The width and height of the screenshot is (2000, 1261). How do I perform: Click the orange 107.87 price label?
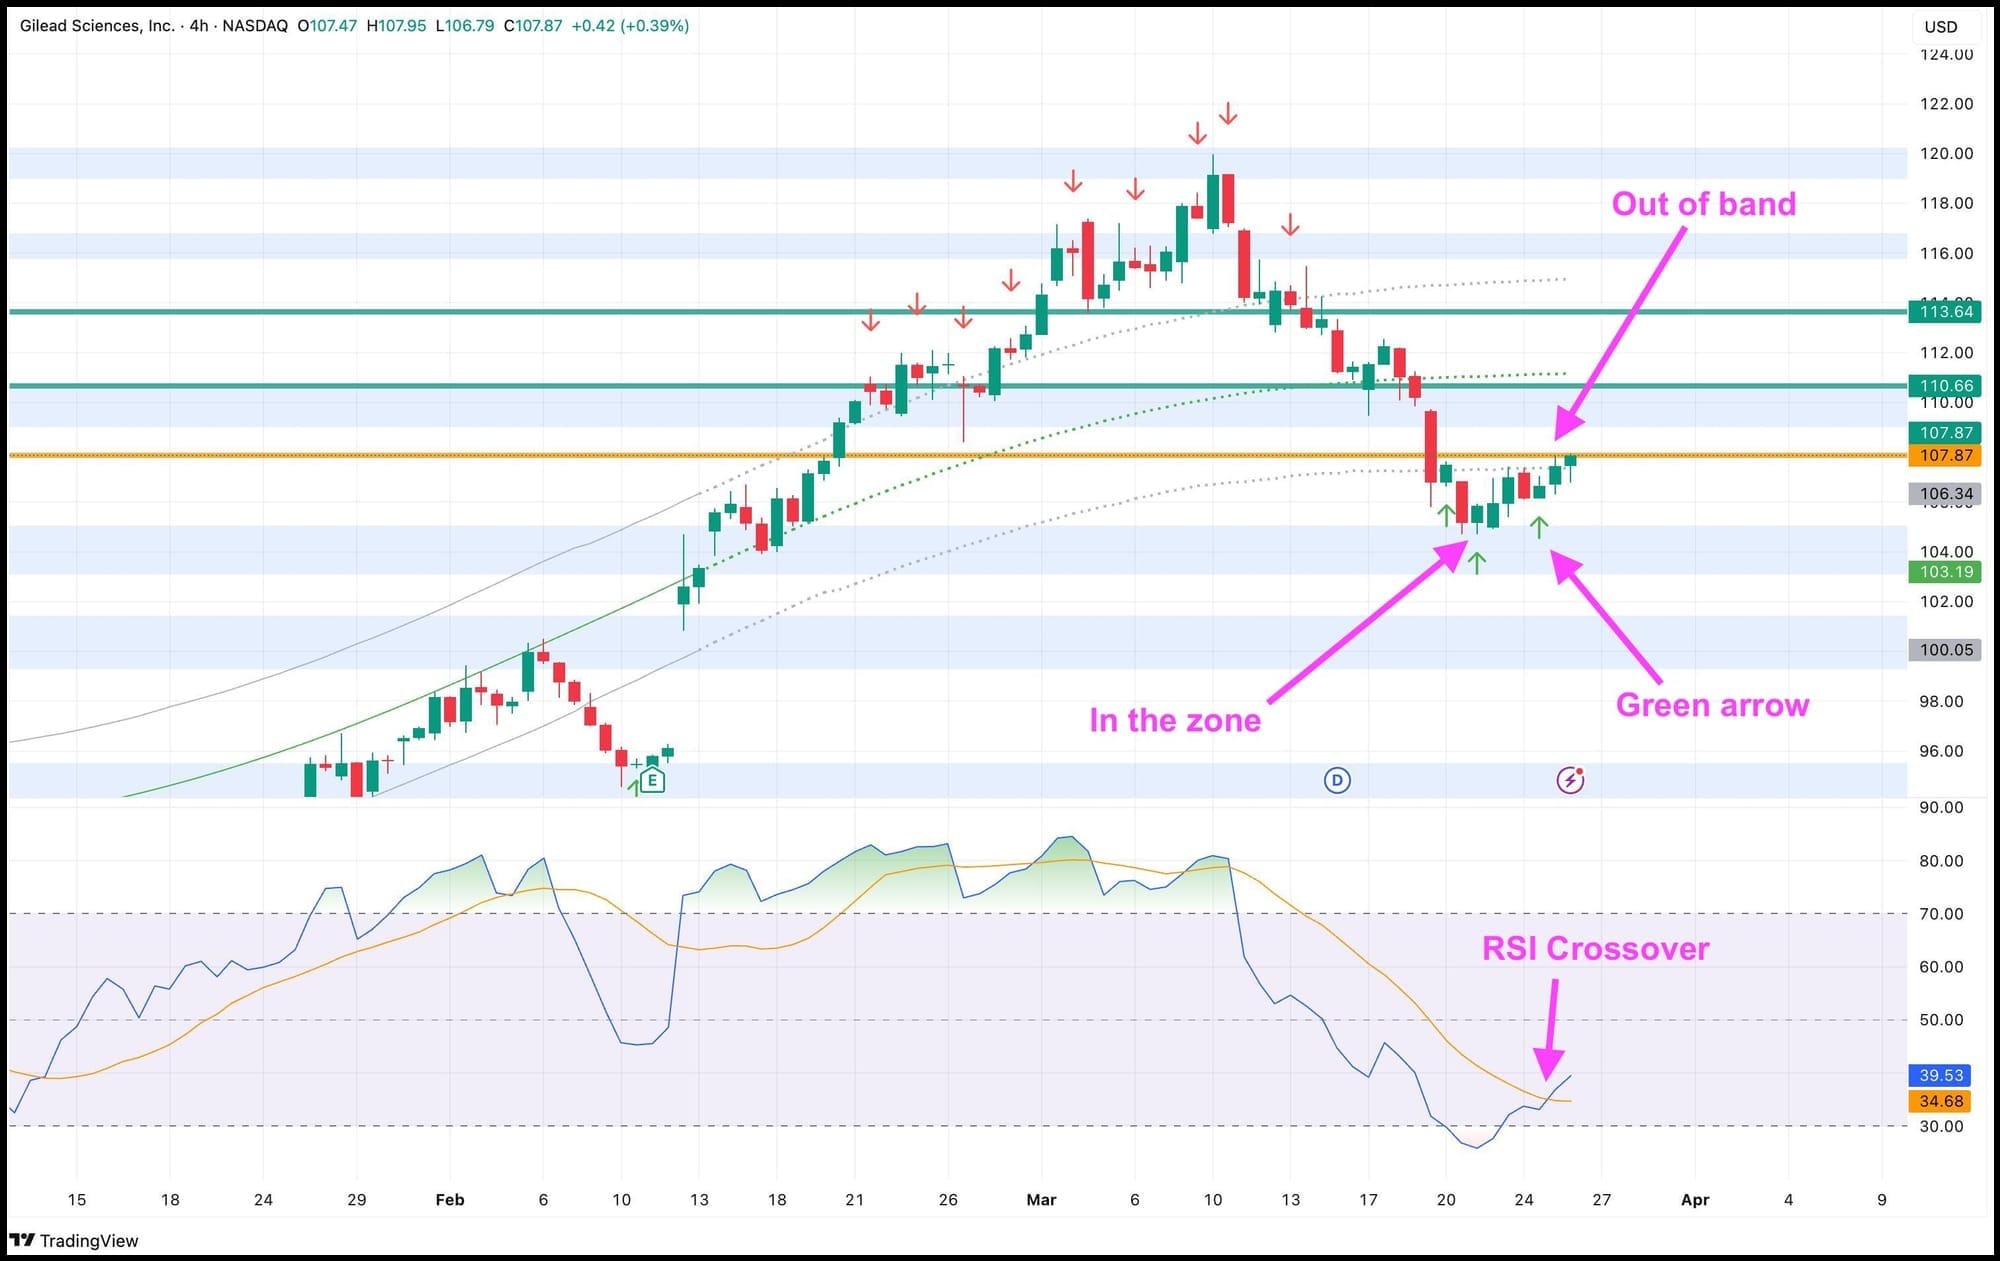pyautogui.click(x=1945, y=455)
